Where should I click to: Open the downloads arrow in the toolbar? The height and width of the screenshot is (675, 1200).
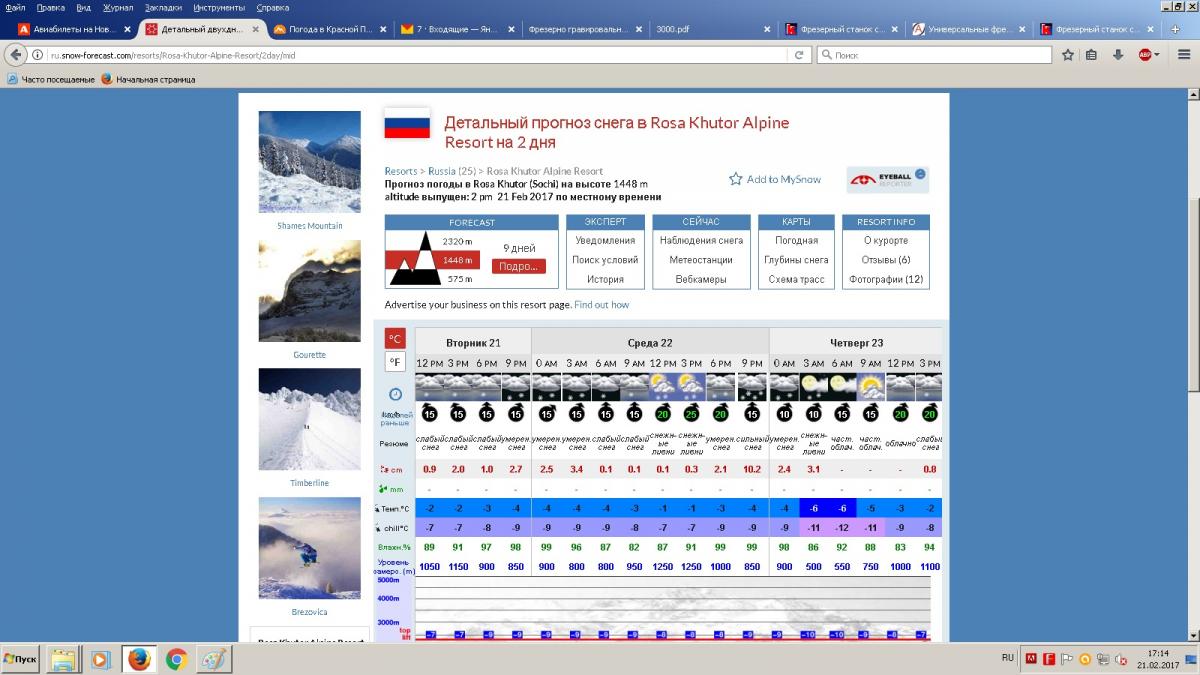point(1118,55)
